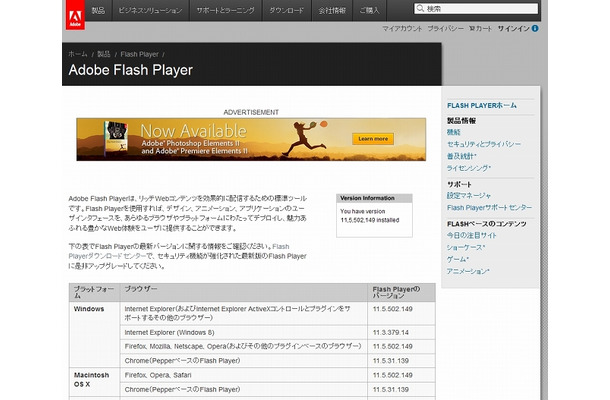Go to Flash Player in the breadcrumb
Image resolution: width=610 pixels, height=400 pixels.
coord(139,54)
